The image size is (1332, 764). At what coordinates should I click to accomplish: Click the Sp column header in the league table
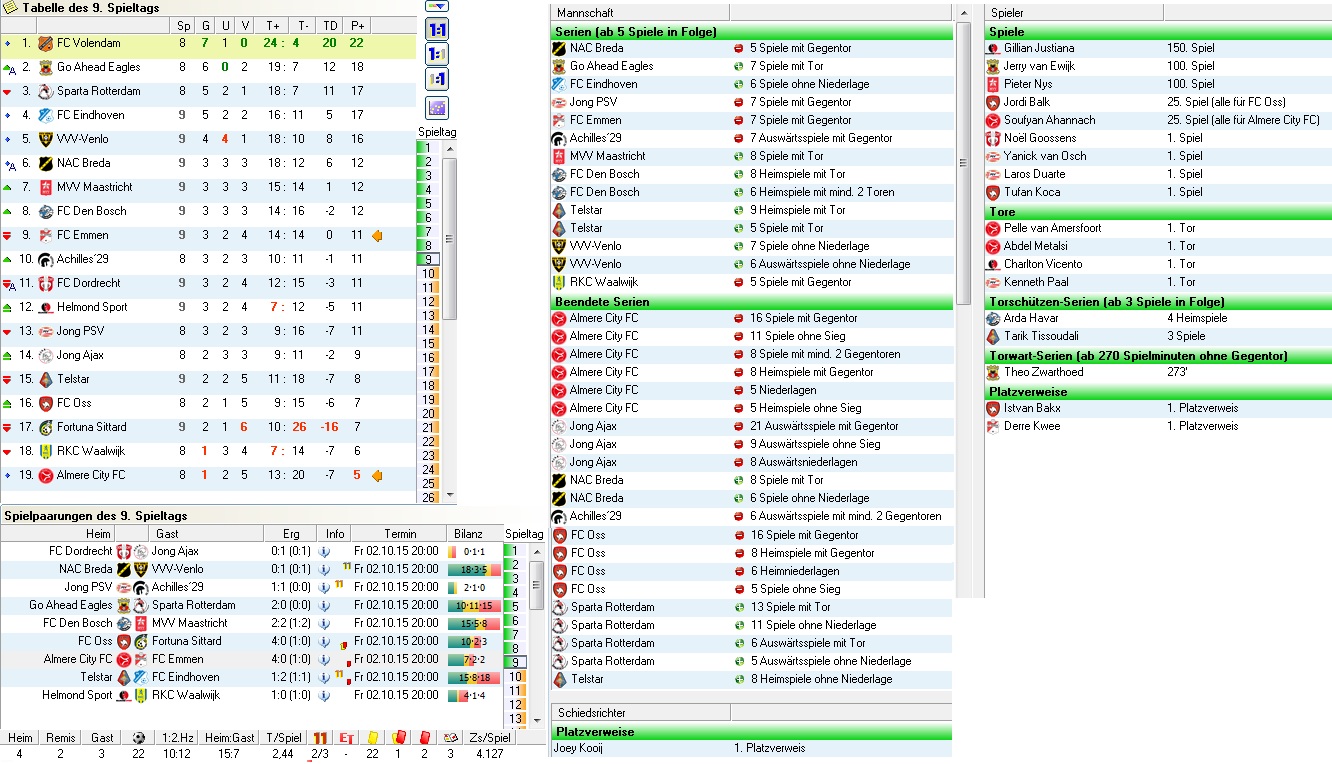182,26
